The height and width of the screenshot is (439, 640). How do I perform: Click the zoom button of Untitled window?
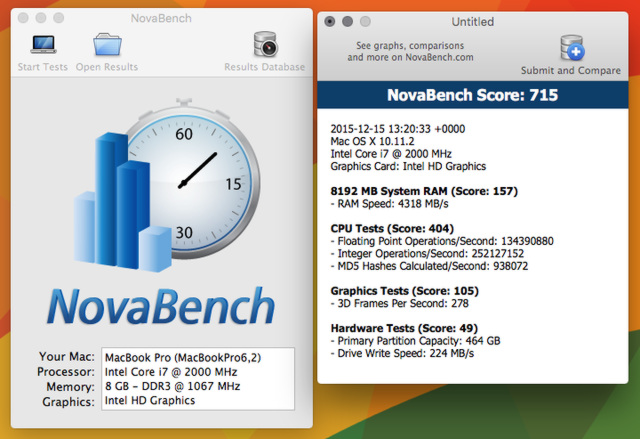(365, 21)
